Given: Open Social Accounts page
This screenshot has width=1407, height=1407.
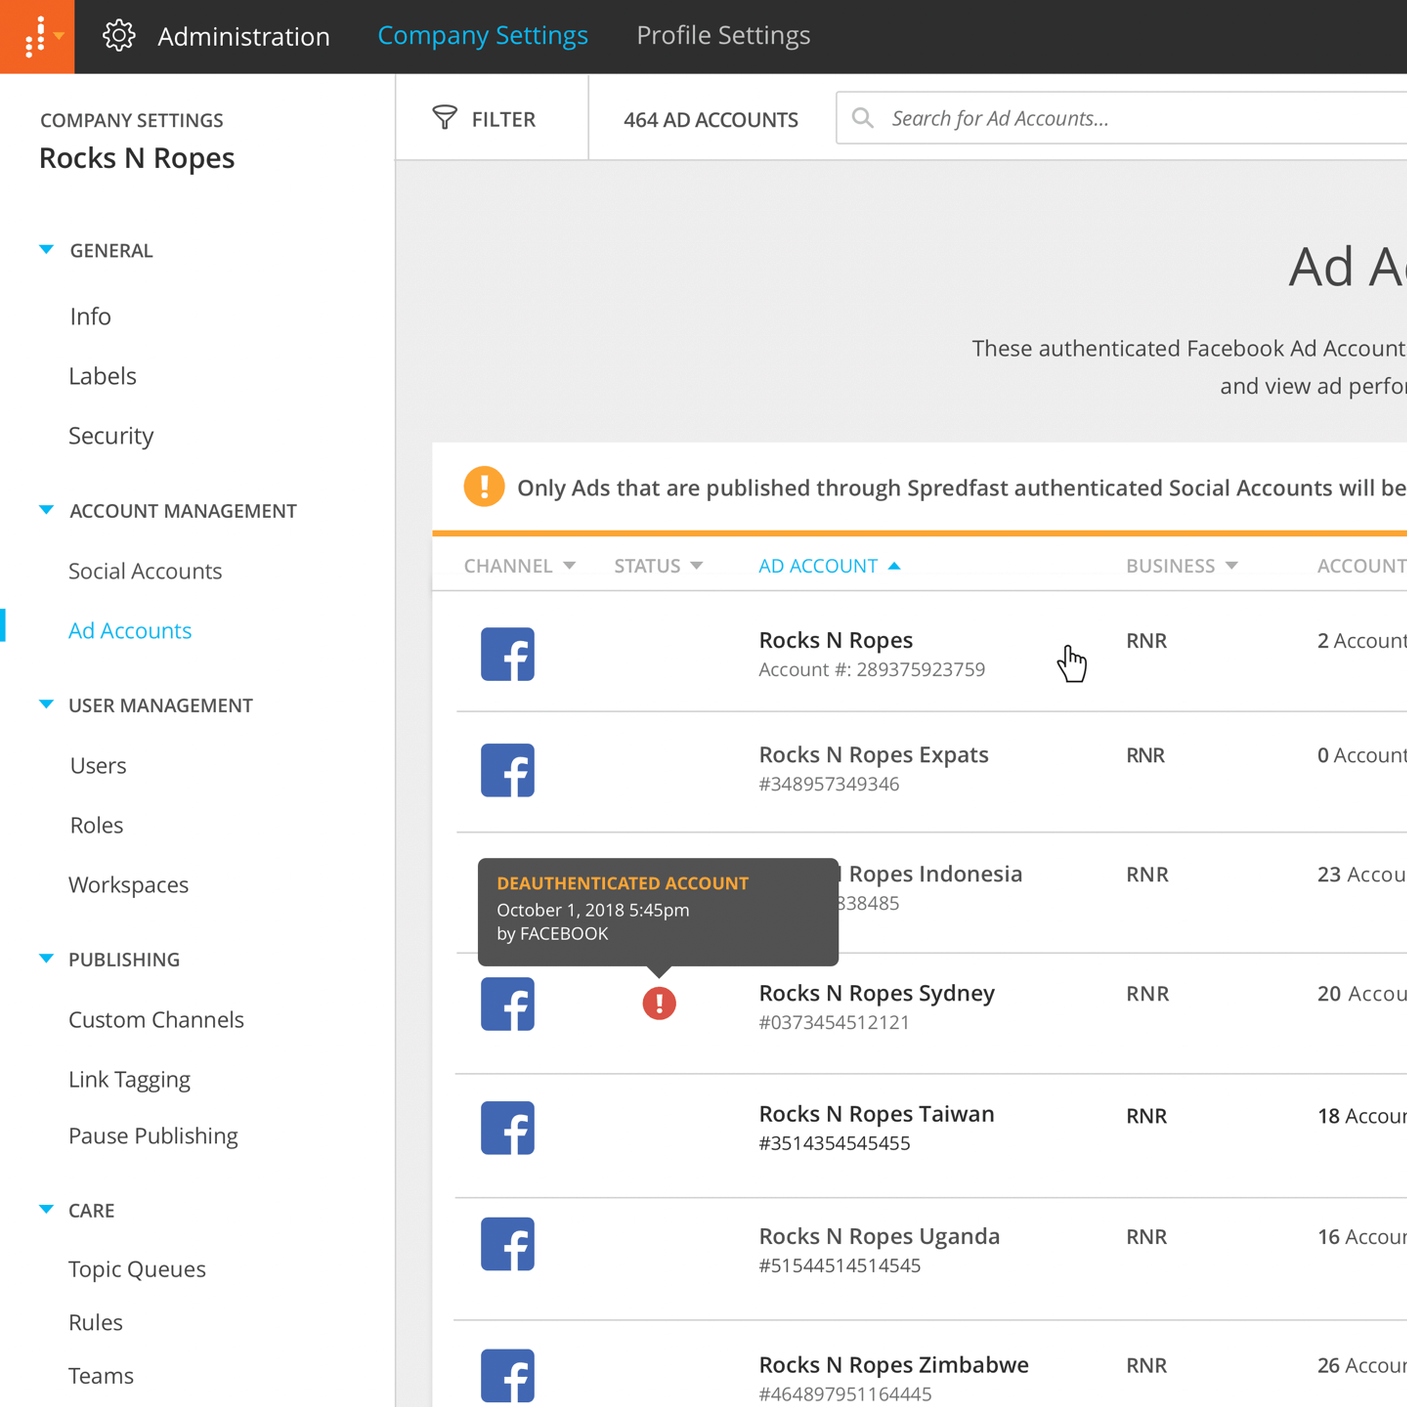Looking at the screenshot, I should click(145, 571).
